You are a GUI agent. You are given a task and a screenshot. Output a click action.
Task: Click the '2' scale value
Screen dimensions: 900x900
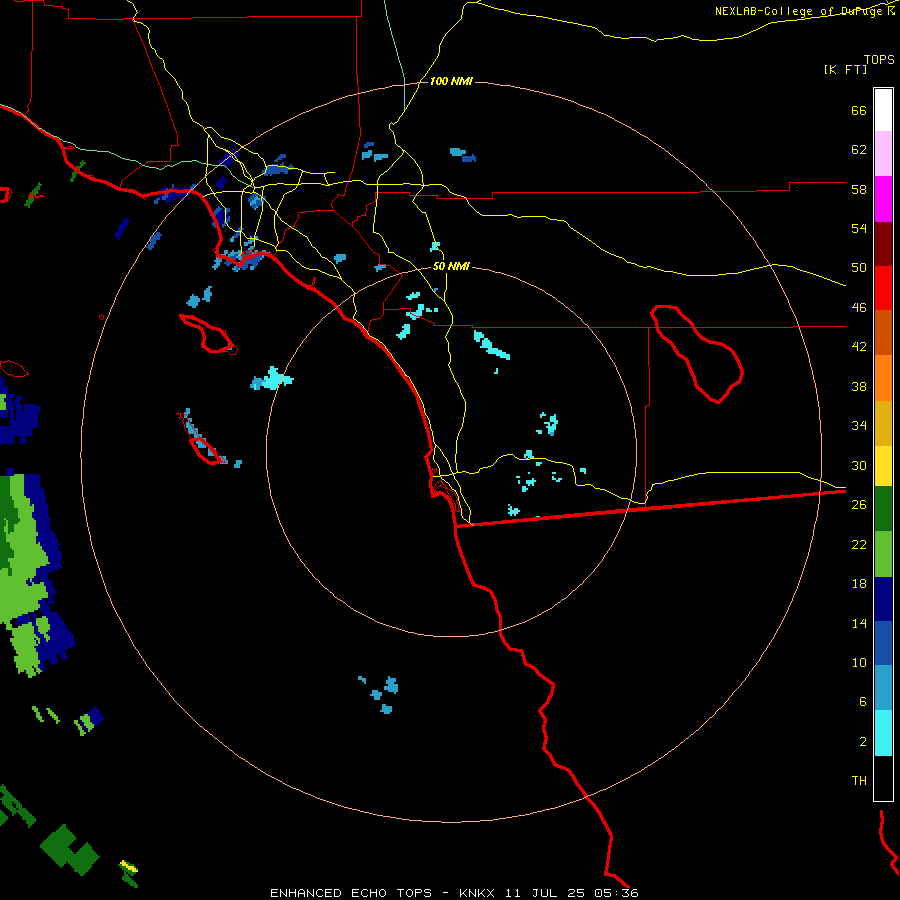pos(862,742)
